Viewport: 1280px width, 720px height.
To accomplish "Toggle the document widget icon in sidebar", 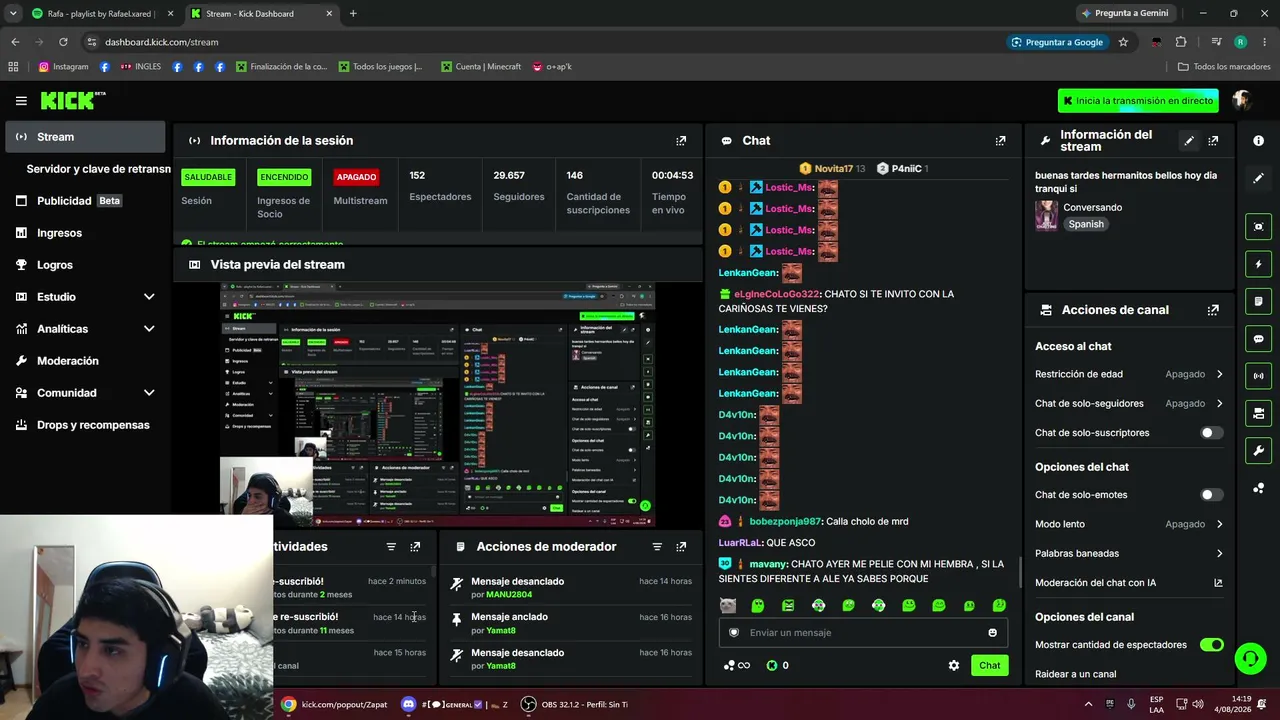I will (1258, 301).
